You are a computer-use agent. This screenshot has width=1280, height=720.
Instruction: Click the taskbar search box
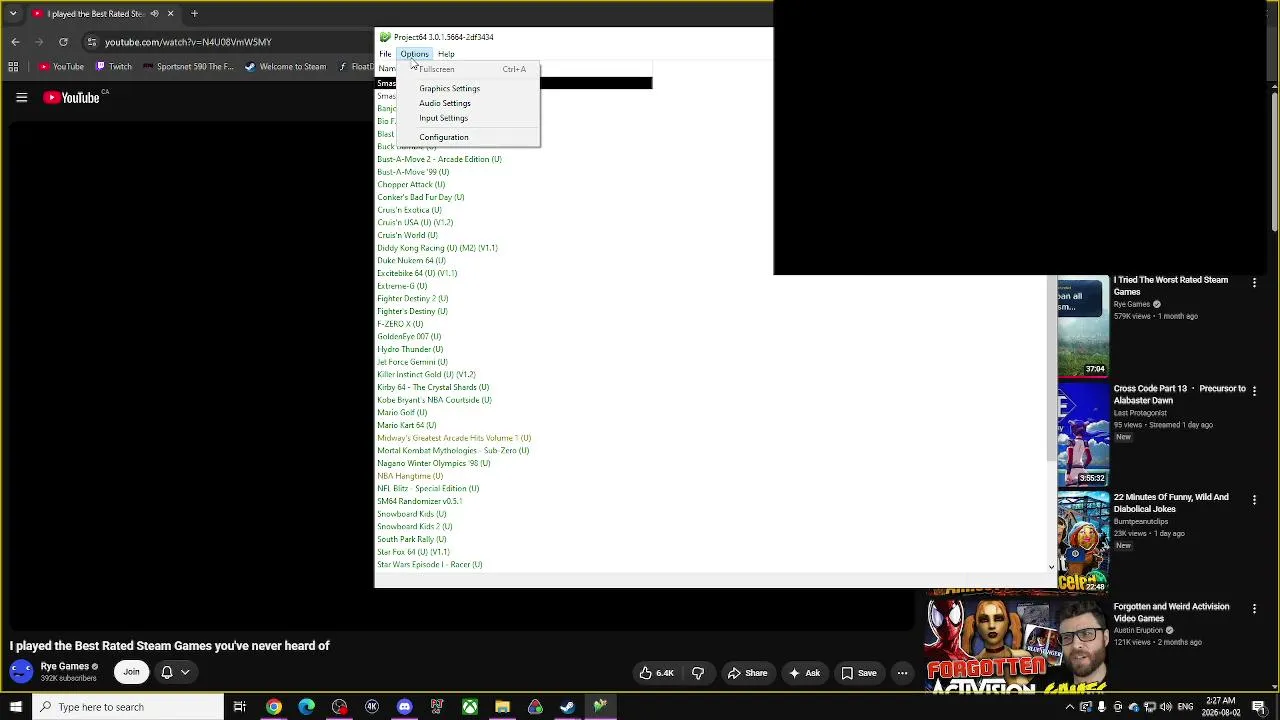click(x=127, y=707)
